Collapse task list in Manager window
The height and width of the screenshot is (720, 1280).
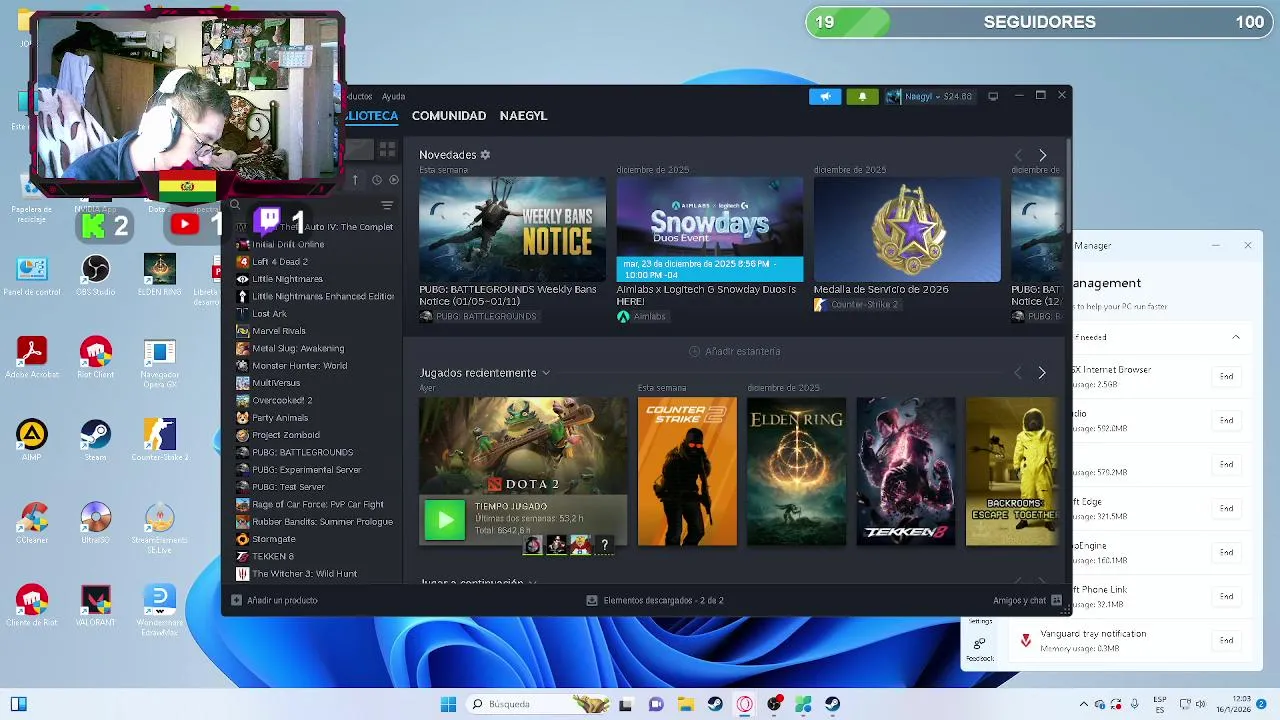coord(1236,337)
